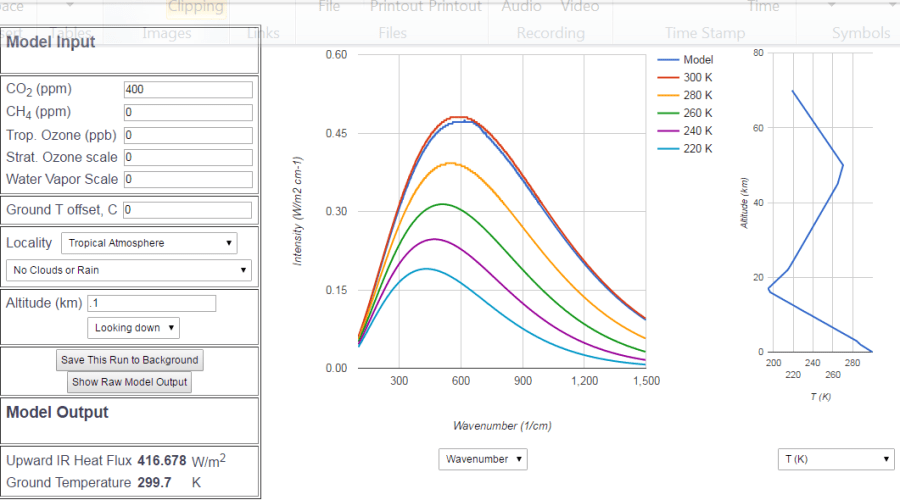Click Show Raw Model Output button
900x500 pixels.
(x=128, y=382)
